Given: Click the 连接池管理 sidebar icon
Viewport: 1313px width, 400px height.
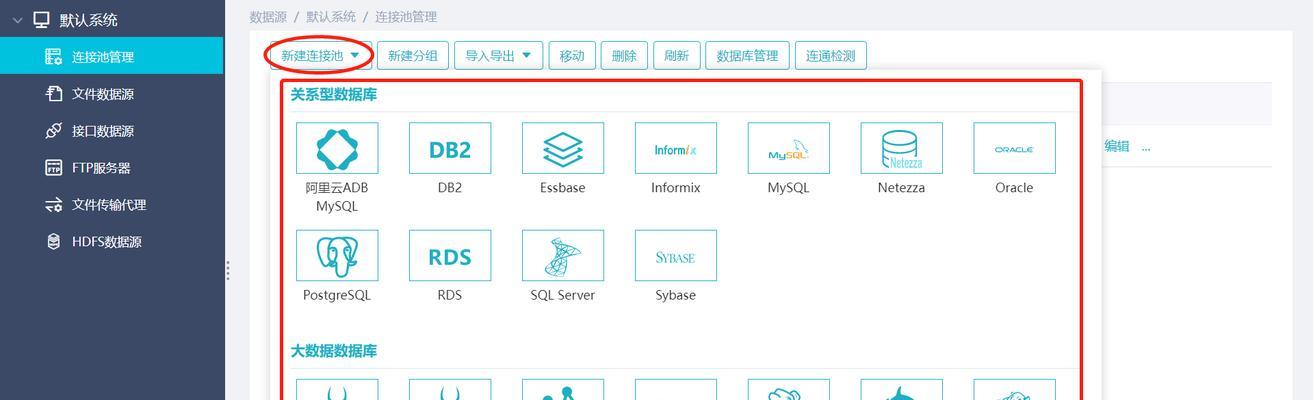Looking at the screenshot, I should coord(54,57).
